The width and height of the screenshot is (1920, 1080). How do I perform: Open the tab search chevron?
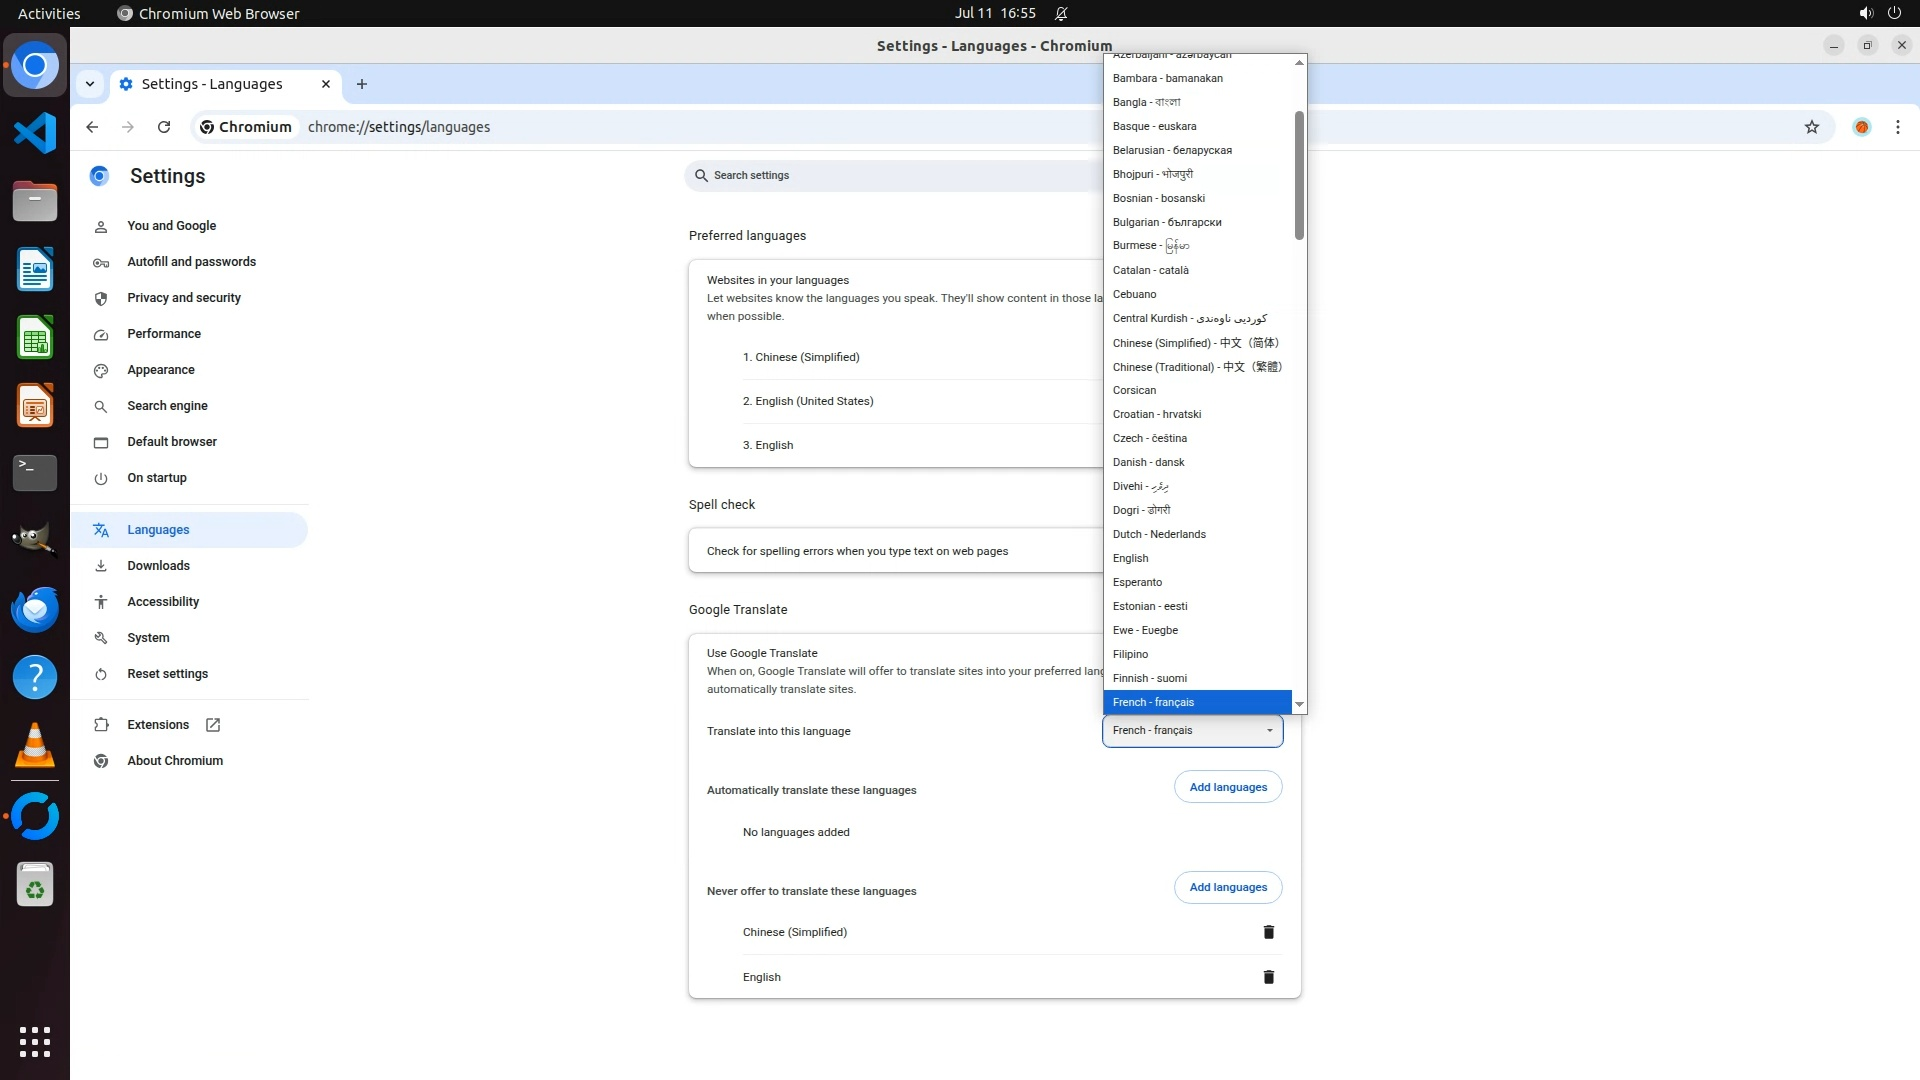(90, 84)
